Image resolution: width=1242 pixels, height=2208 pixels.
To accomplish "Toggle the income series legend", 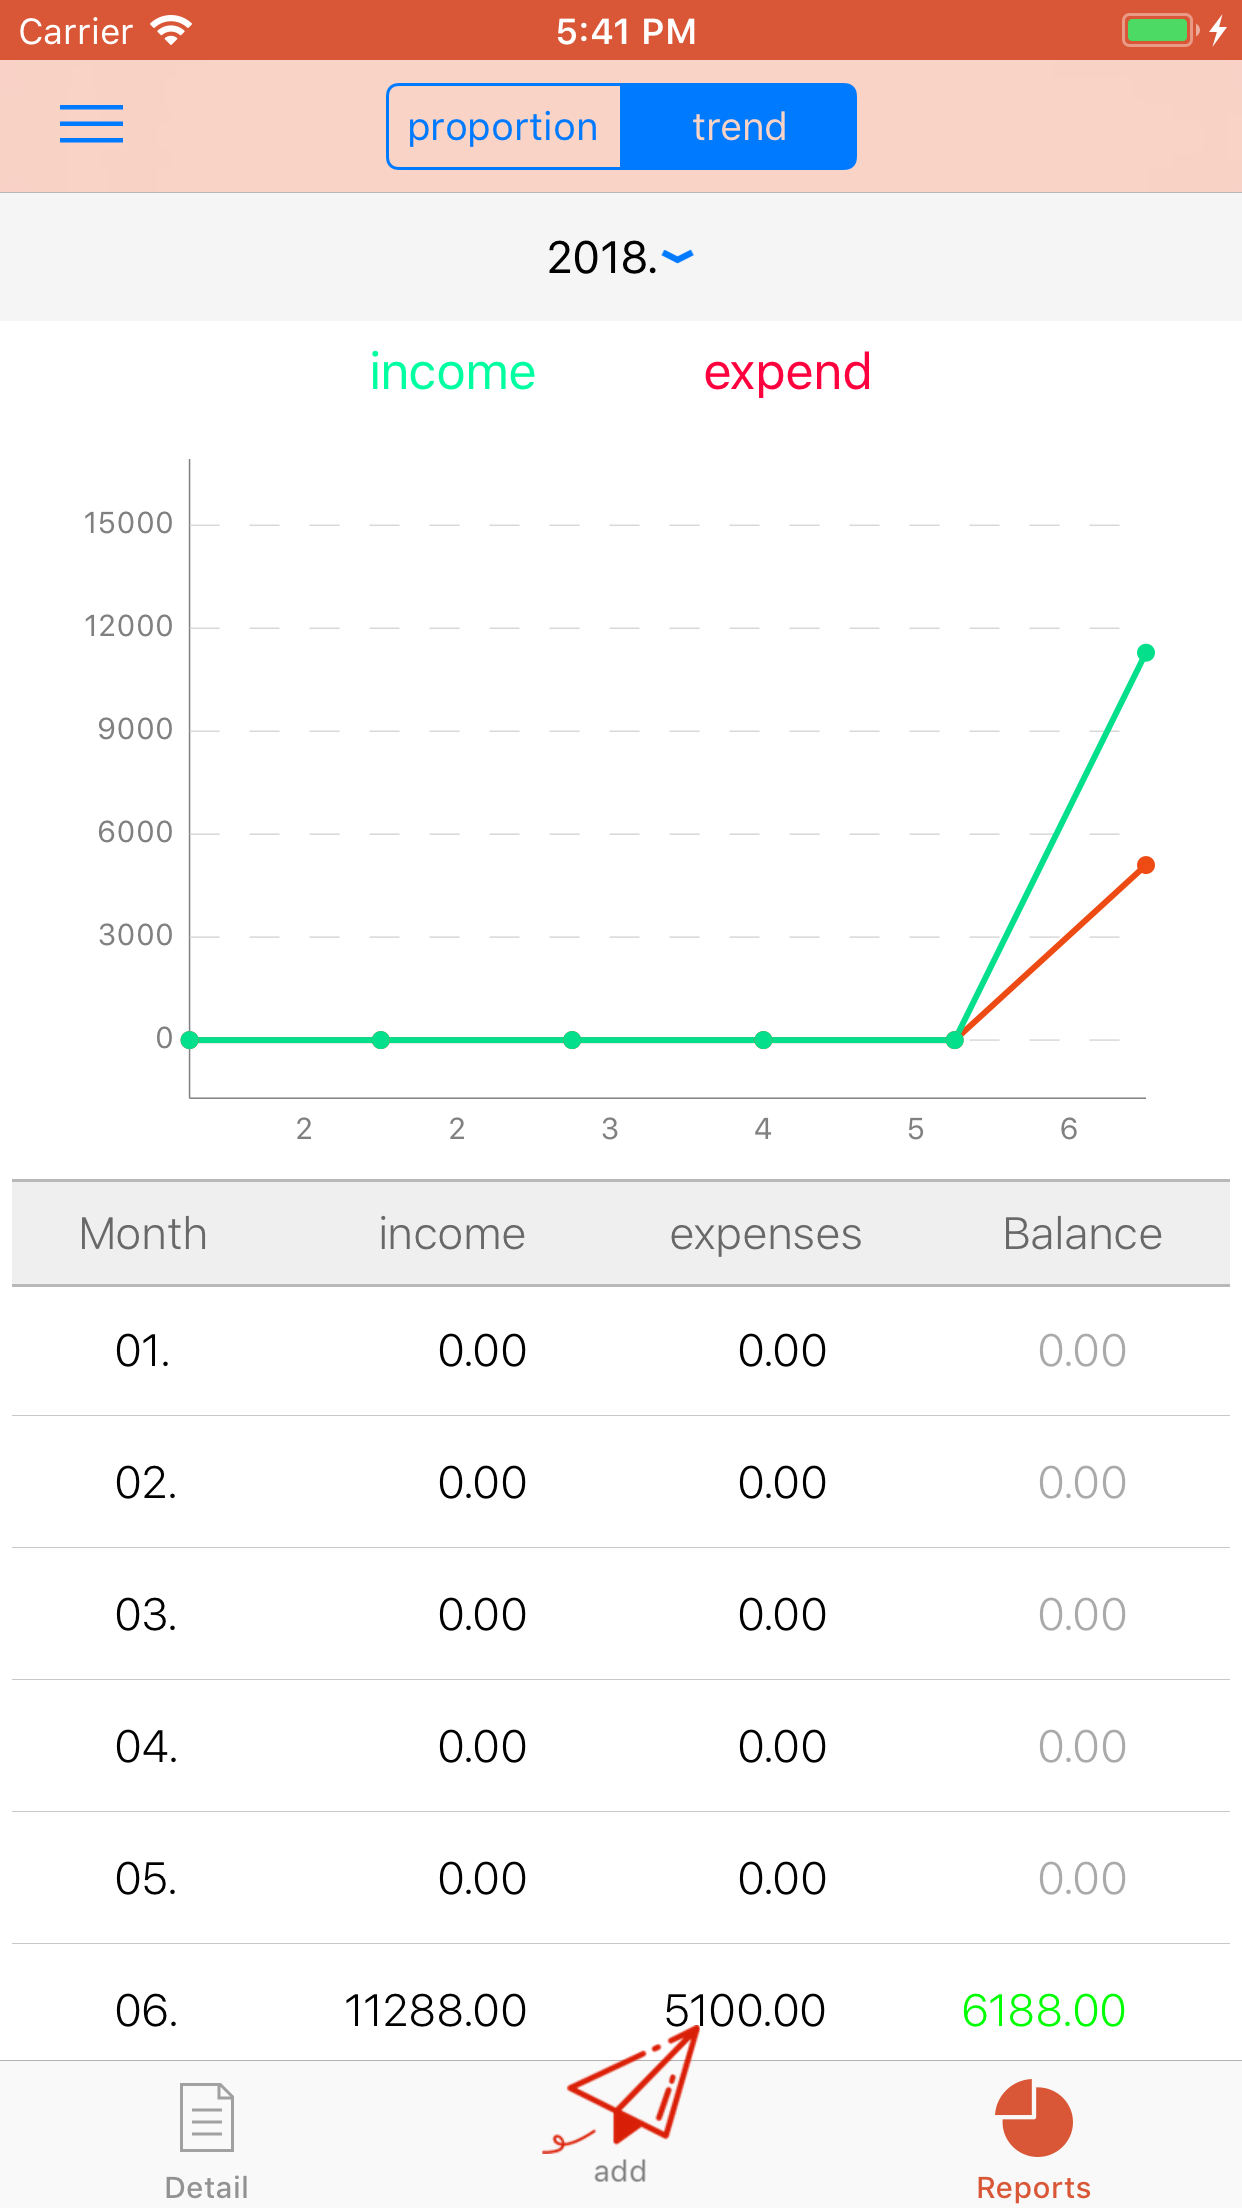I will tap(452, 373).
